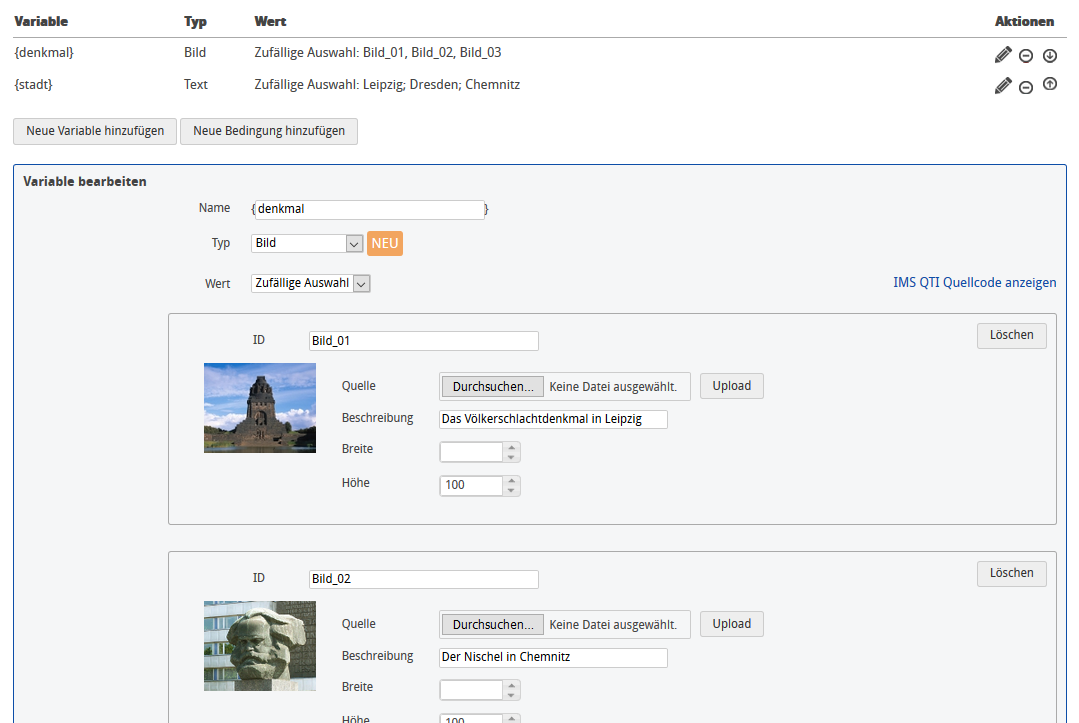Expand the Wert dropdown Zufällige Auswahl
Screen dimensions: 1079x723
[x=310, y=284]
